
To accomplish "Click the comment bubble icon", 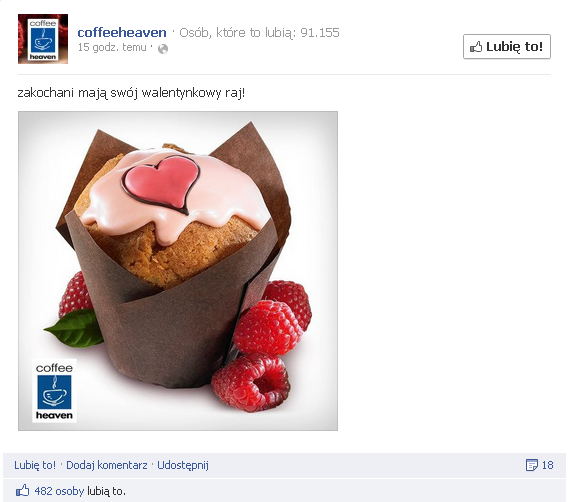I will tap(531, 465).
